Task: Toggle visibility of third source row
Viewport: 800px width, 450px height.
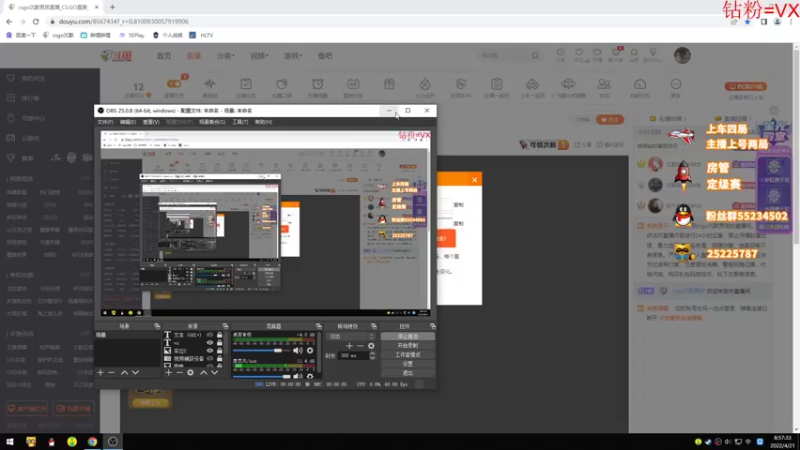Action: [210, 351]
